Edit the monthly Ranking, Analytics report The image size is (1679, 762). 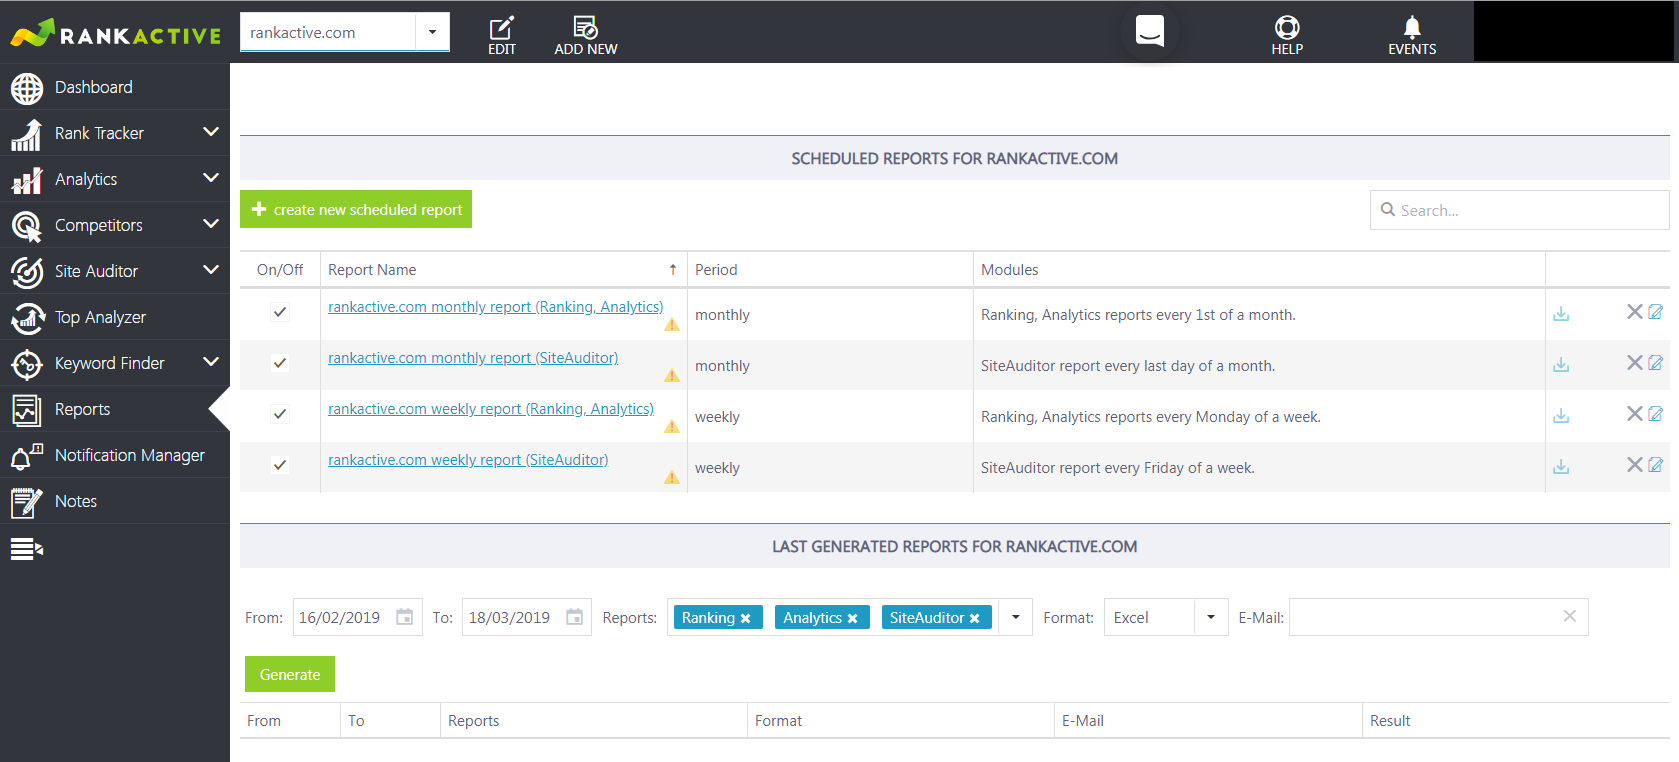tap(1656, 312)
